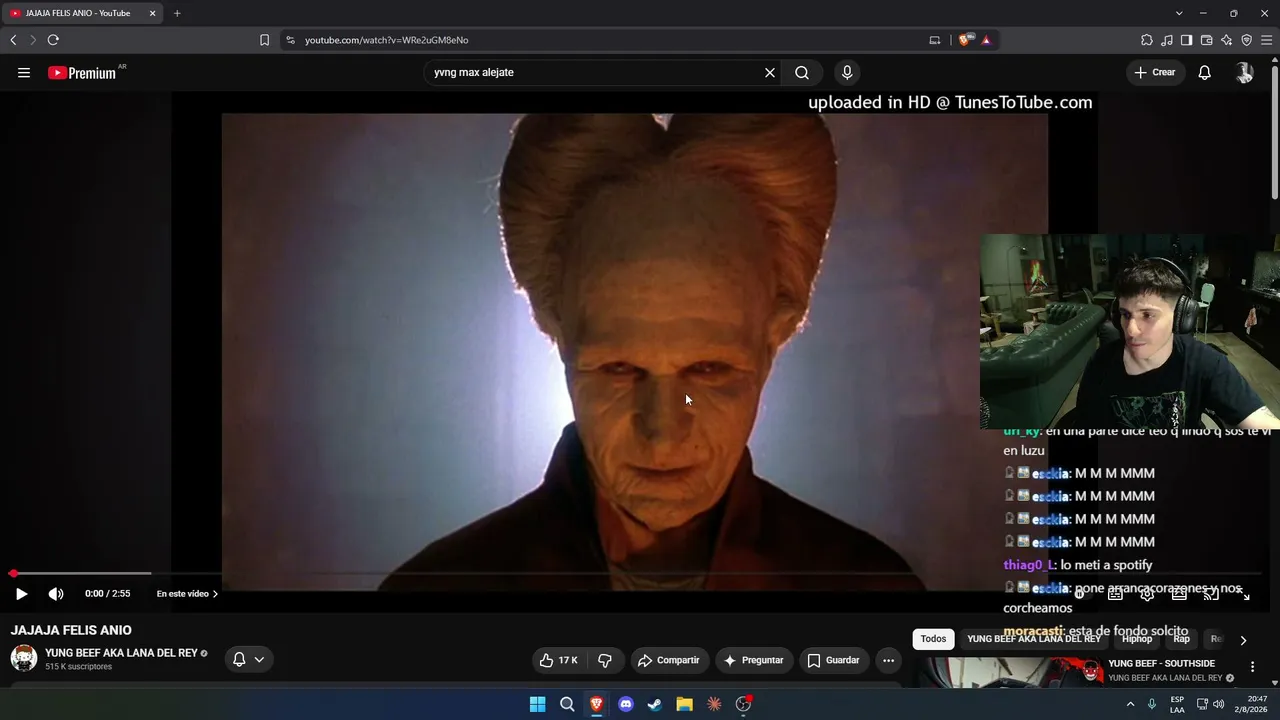The image size is (1280, 720).
Task: Show more filter chips with the arrow
Action: pyautogui.click(x=1243, y=640)
